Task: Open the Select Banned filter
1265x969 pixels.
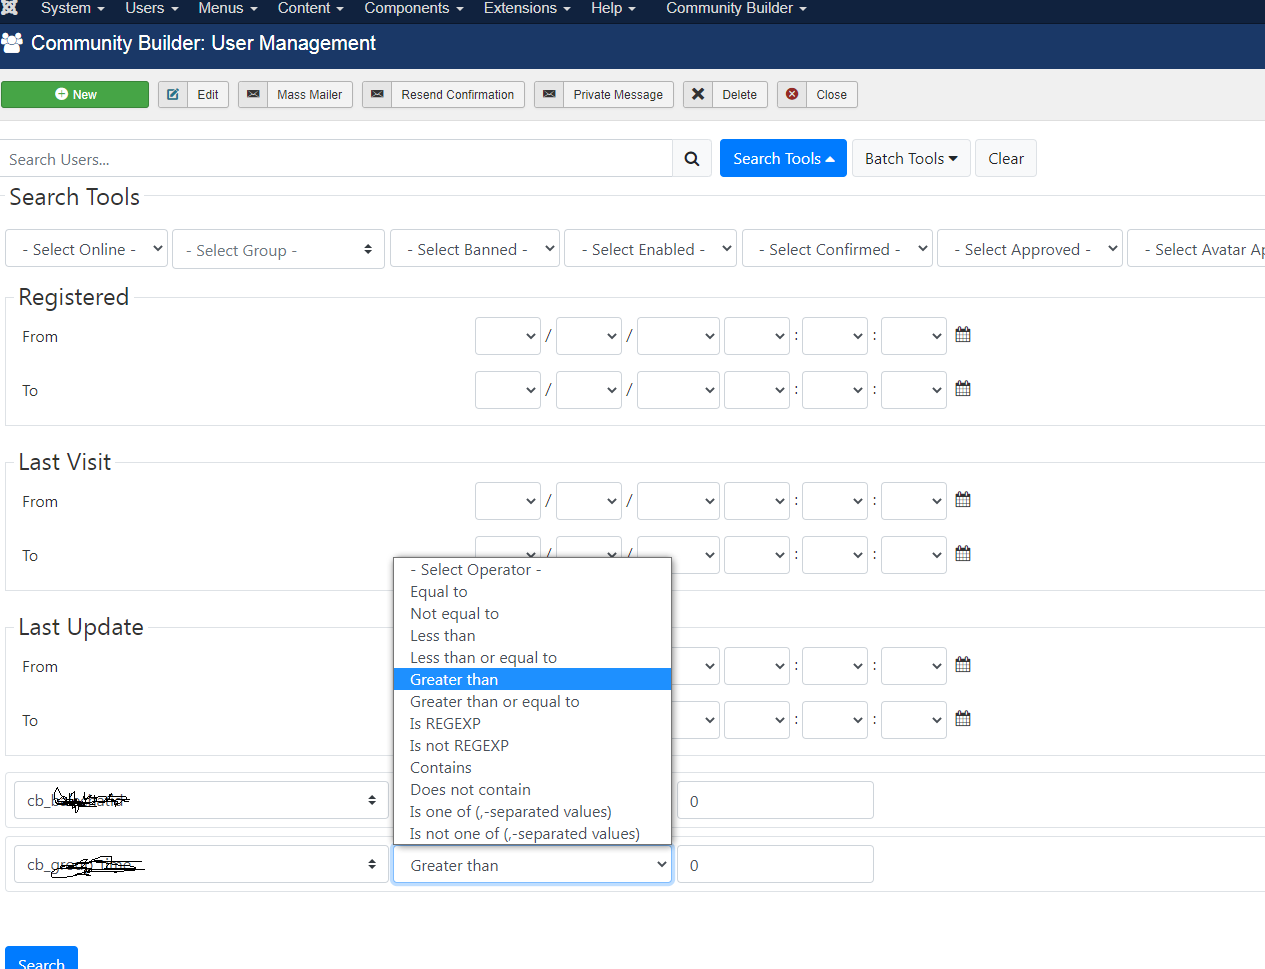Action: coord(474,249)
